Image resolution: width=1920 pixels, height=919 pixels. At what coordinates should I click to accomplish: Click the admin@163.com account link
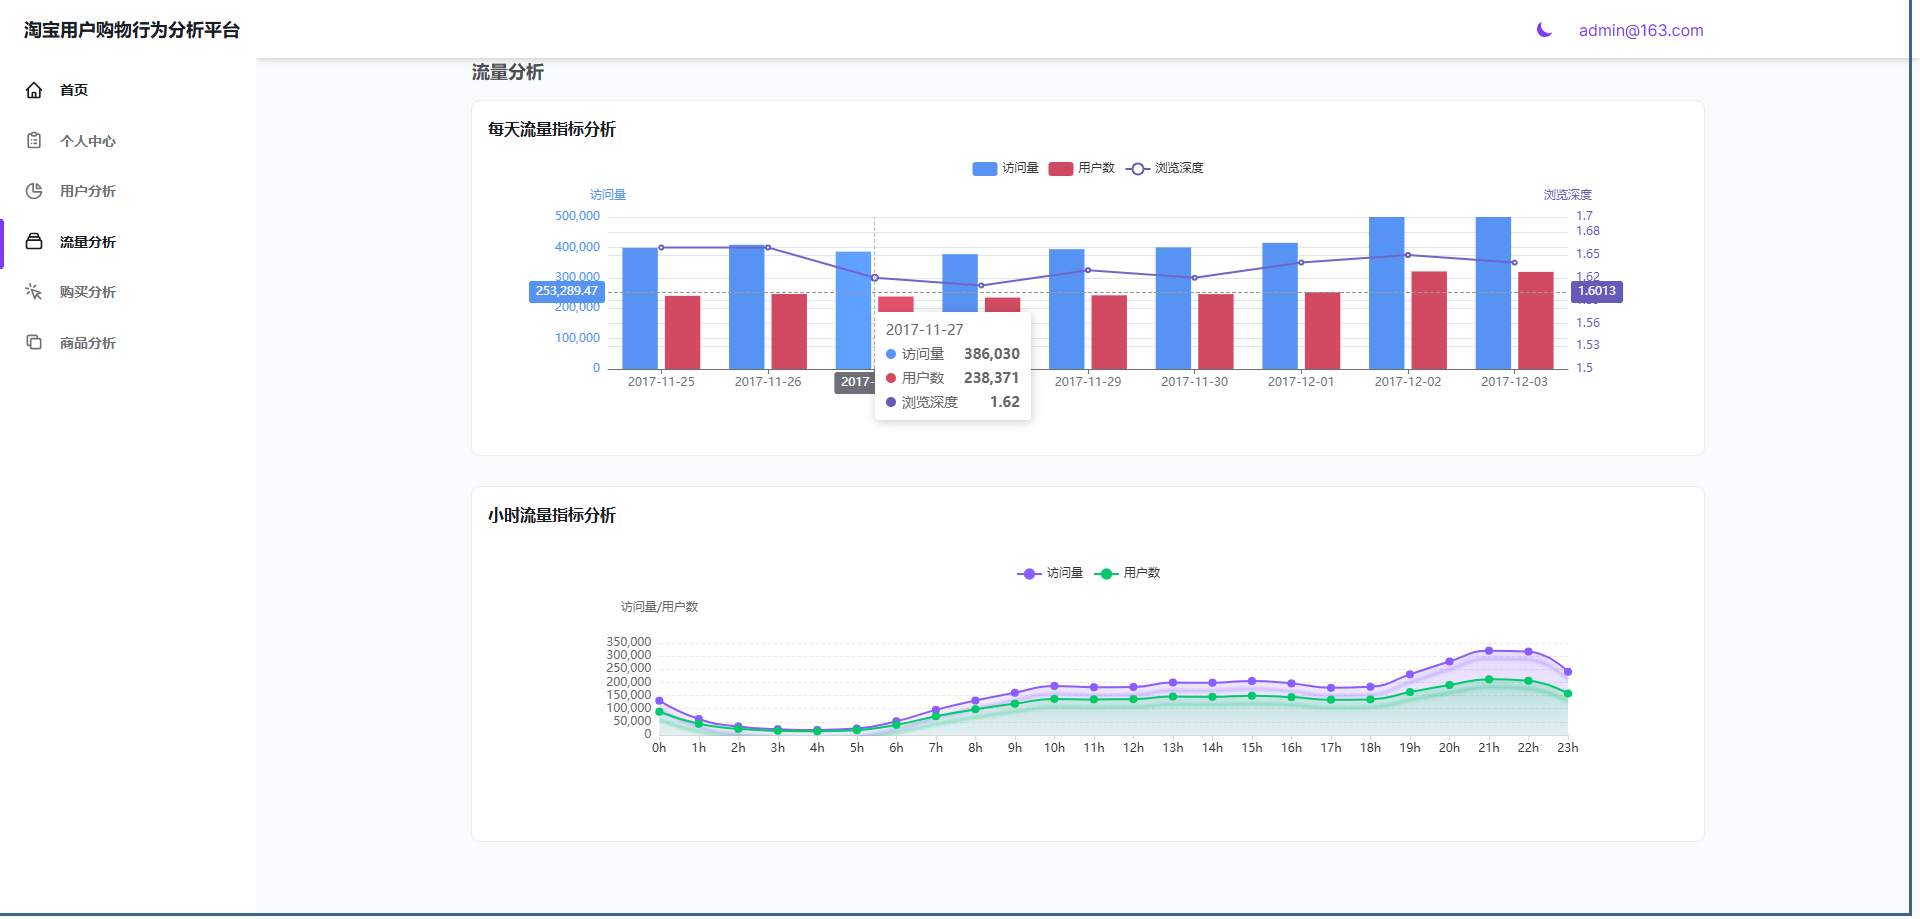(x=1641, y=30)
